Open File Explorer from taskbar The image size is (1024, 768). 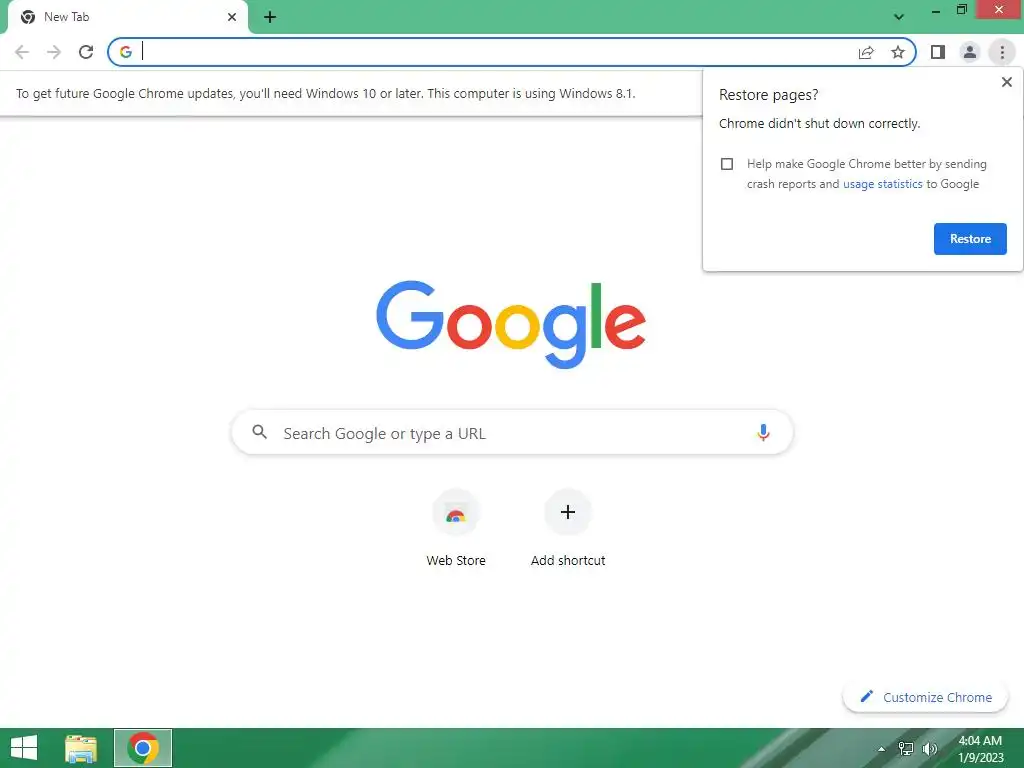pos(81,748)
